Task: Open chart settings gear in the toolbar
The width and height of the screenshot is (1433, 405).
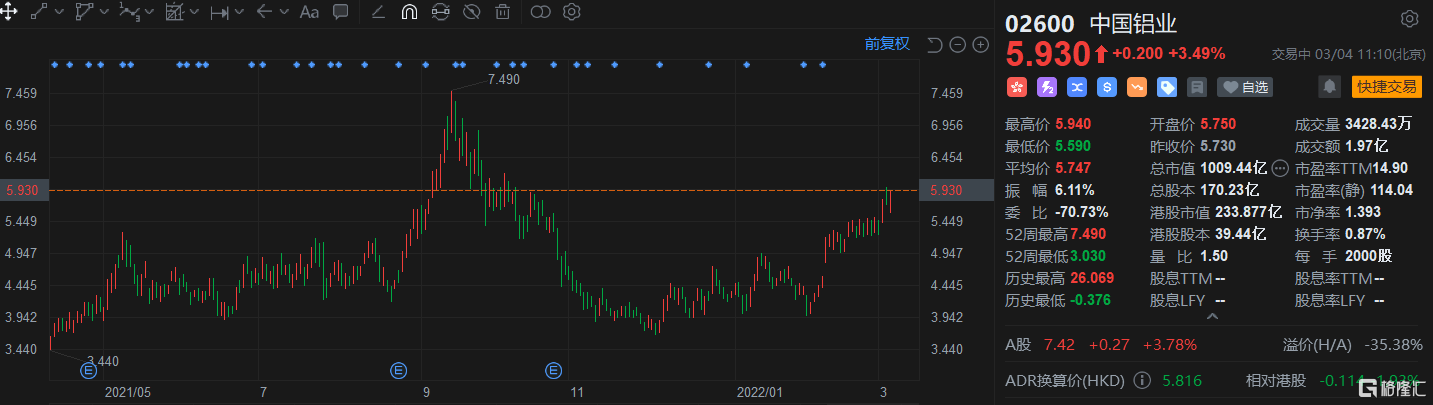Action: pos(572,12)
